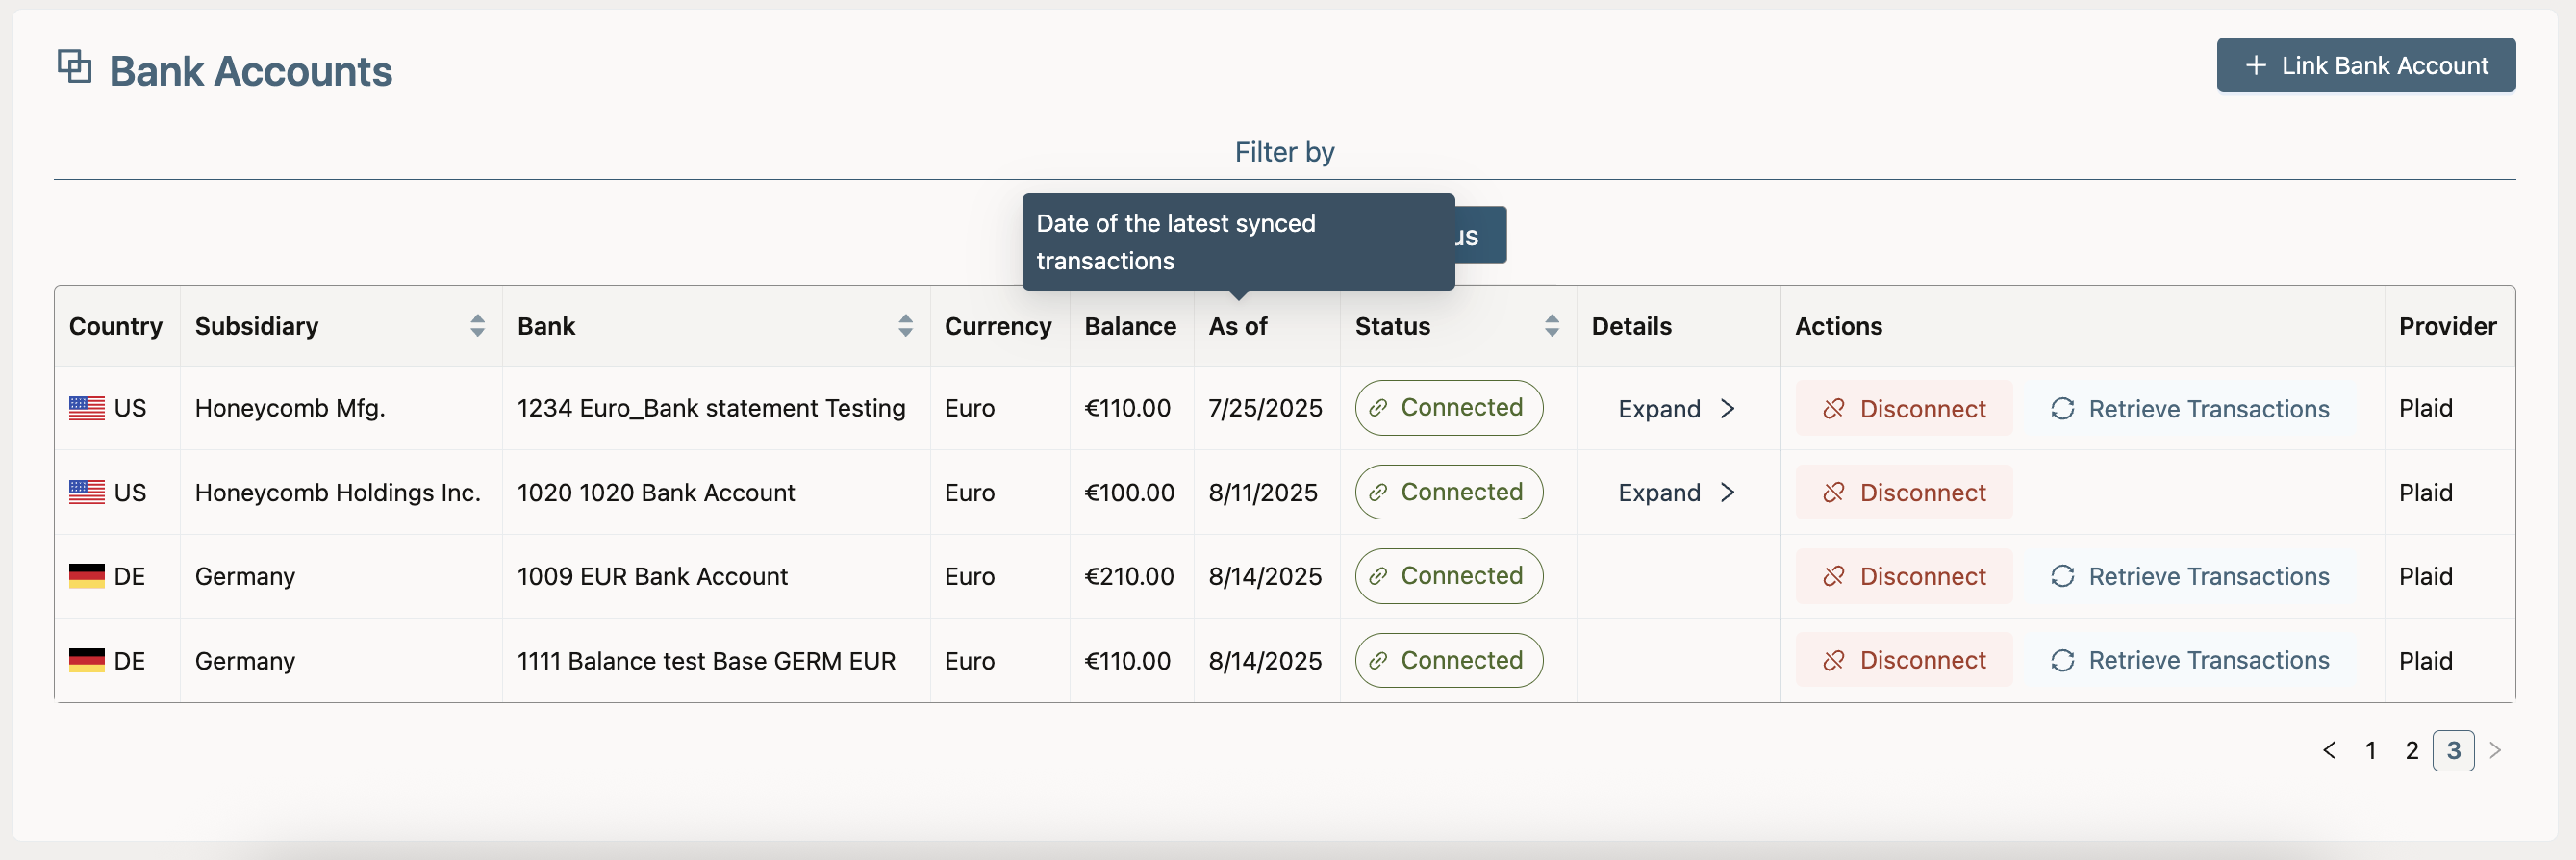Click Connected status for 1111 Balance test row
The width and height of the screenshot is (2576, 860).
point(1448,660)
